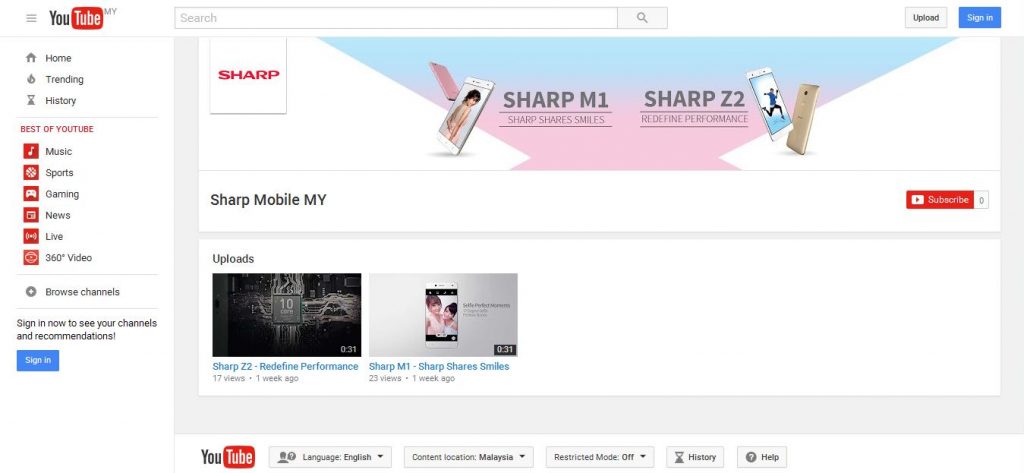Click the Browse channels plus icon
This screenshot has height=473, width=1024.
pyautogui.click(x=31, y=292)
